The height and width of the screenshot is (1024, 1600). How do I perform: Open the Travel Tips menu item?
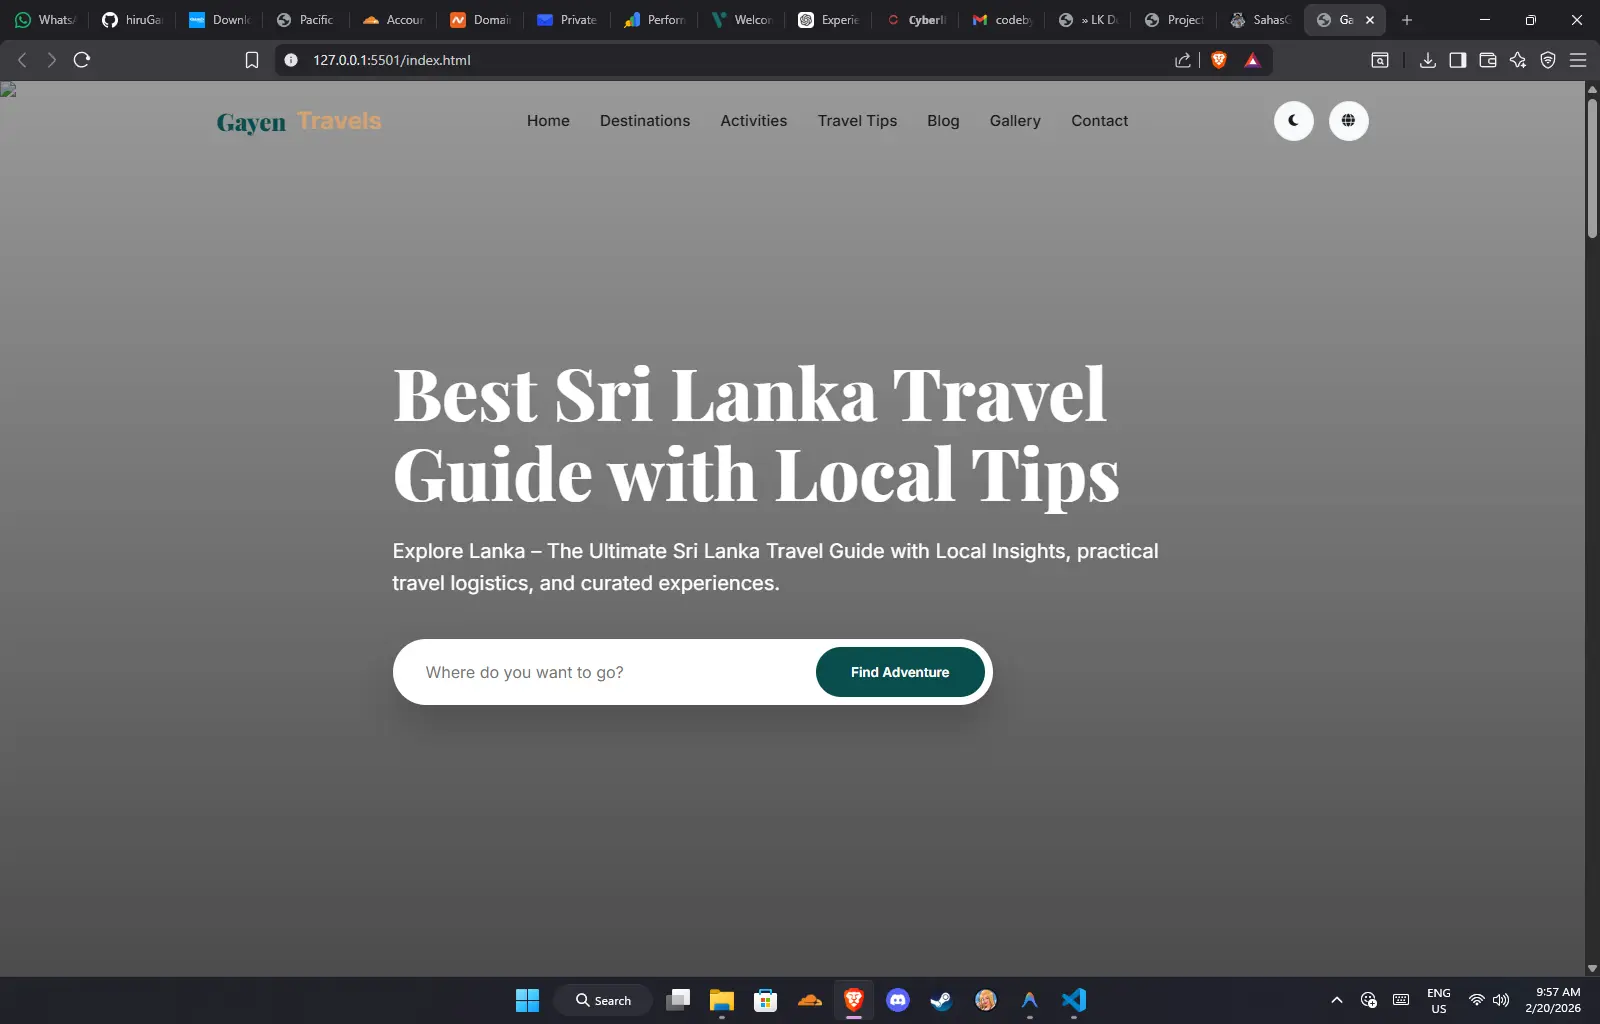click(857, 121)
